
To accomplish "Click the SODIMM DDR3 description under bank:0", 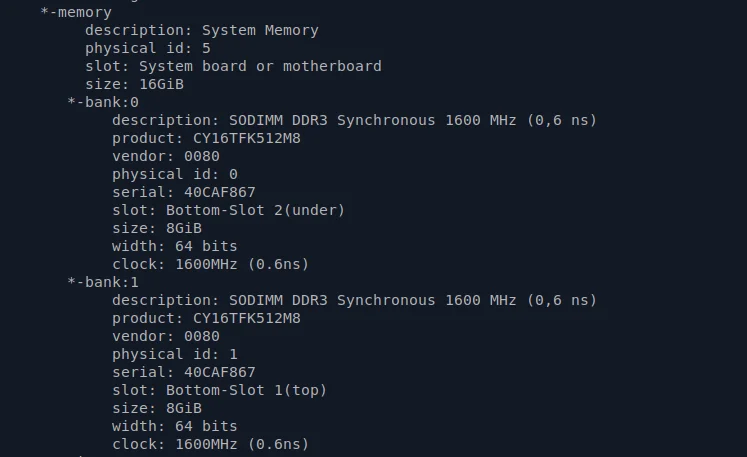I will (x=353, y=120).
